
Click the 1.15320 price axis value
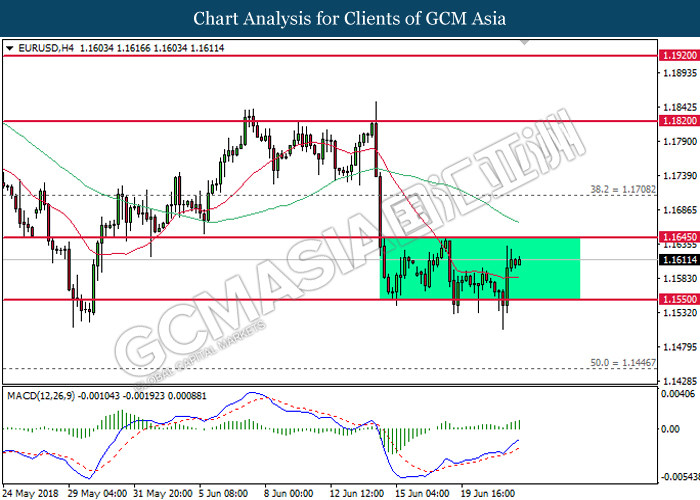point(680,312)
